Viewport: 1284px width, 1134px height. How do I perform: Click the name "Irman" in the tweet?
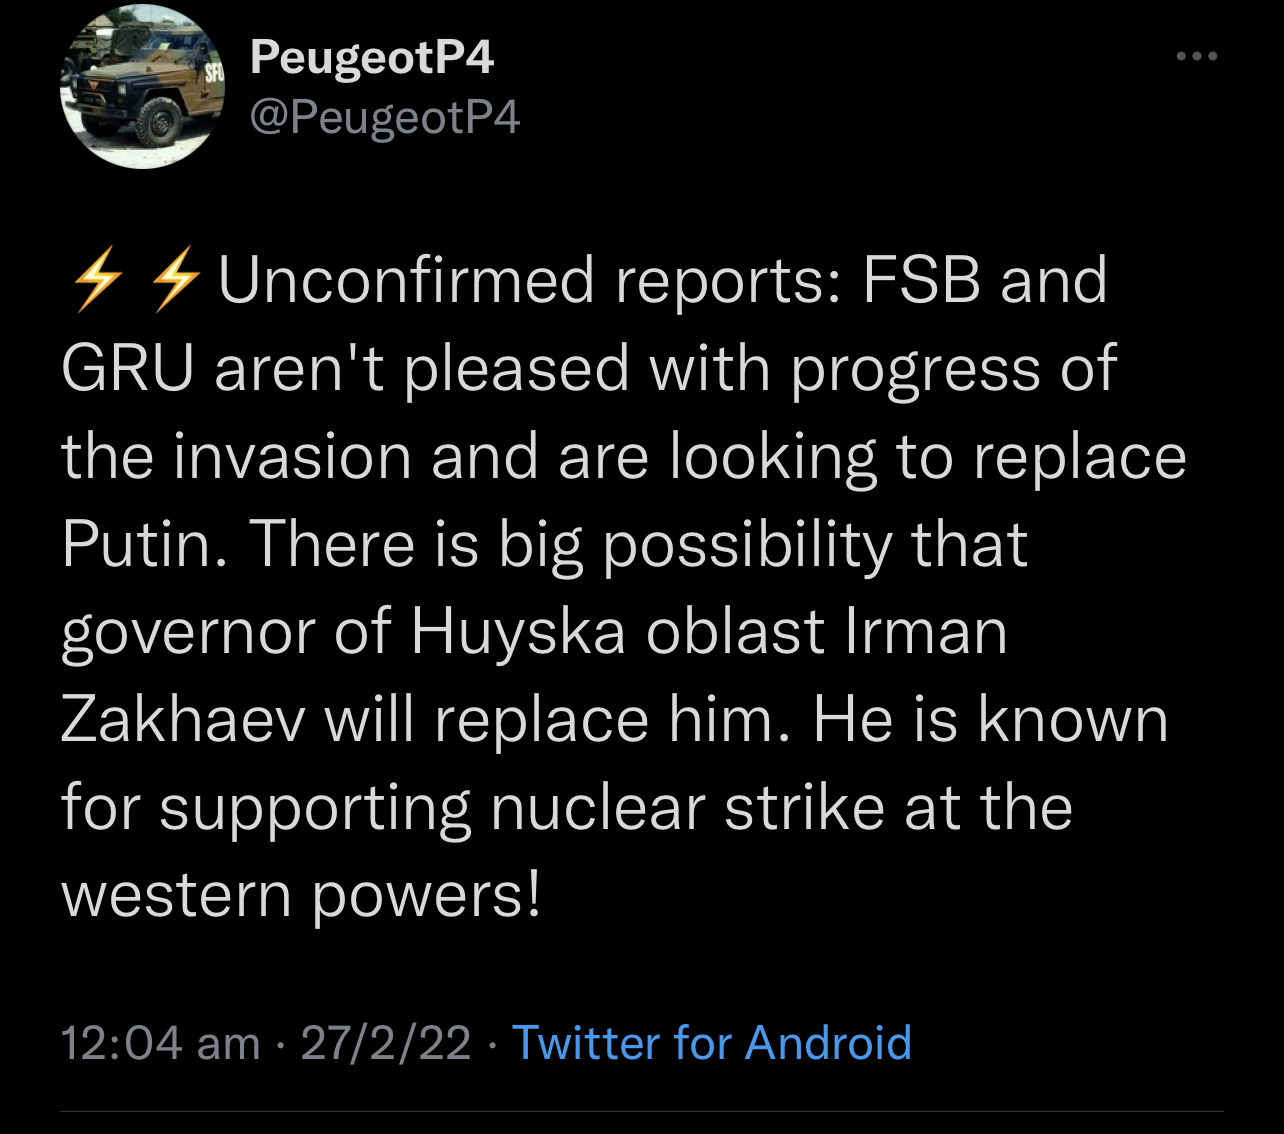coord(925,632)
